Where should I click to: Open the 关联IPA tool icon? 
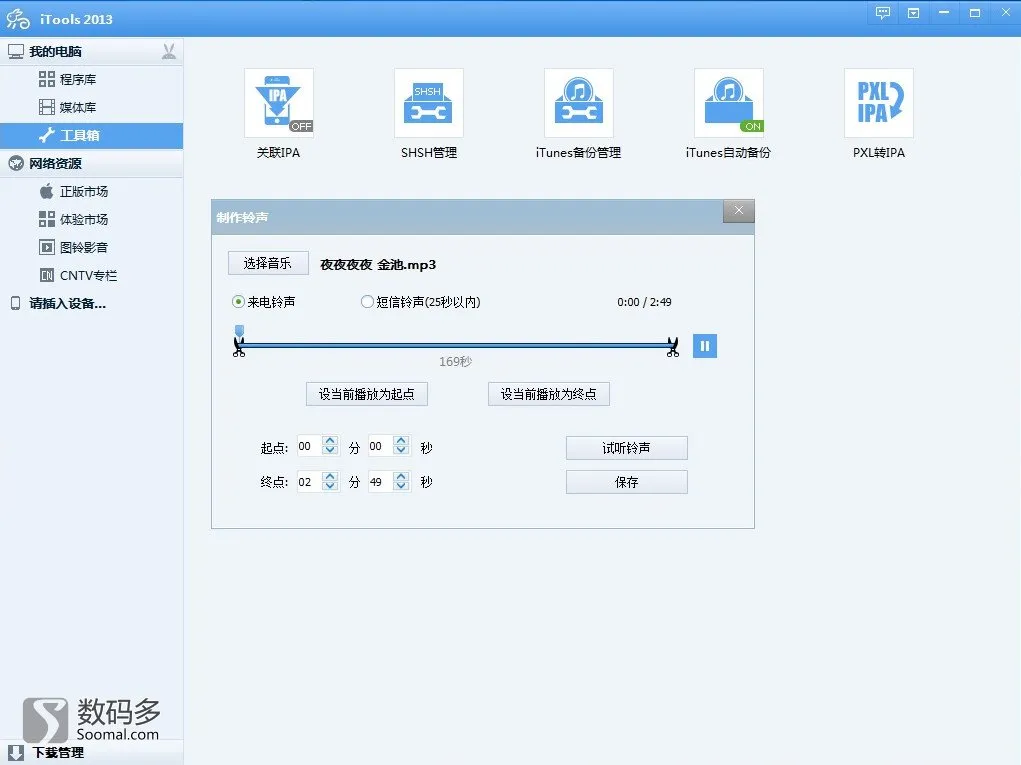click(x=279, y=103)
